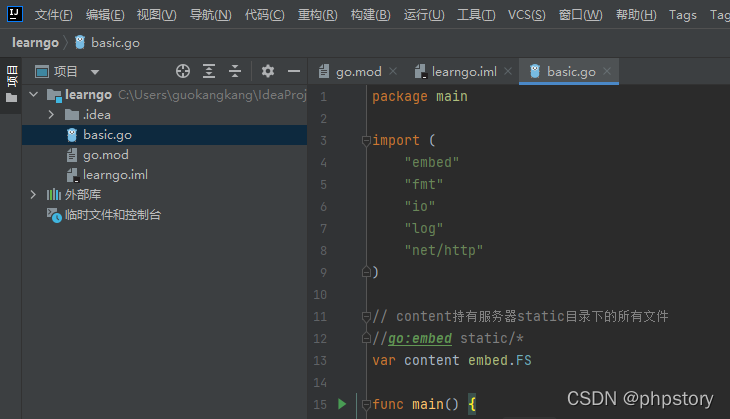Click line number 14 in gutter
The image size is (730, 419).
[320, 383]
